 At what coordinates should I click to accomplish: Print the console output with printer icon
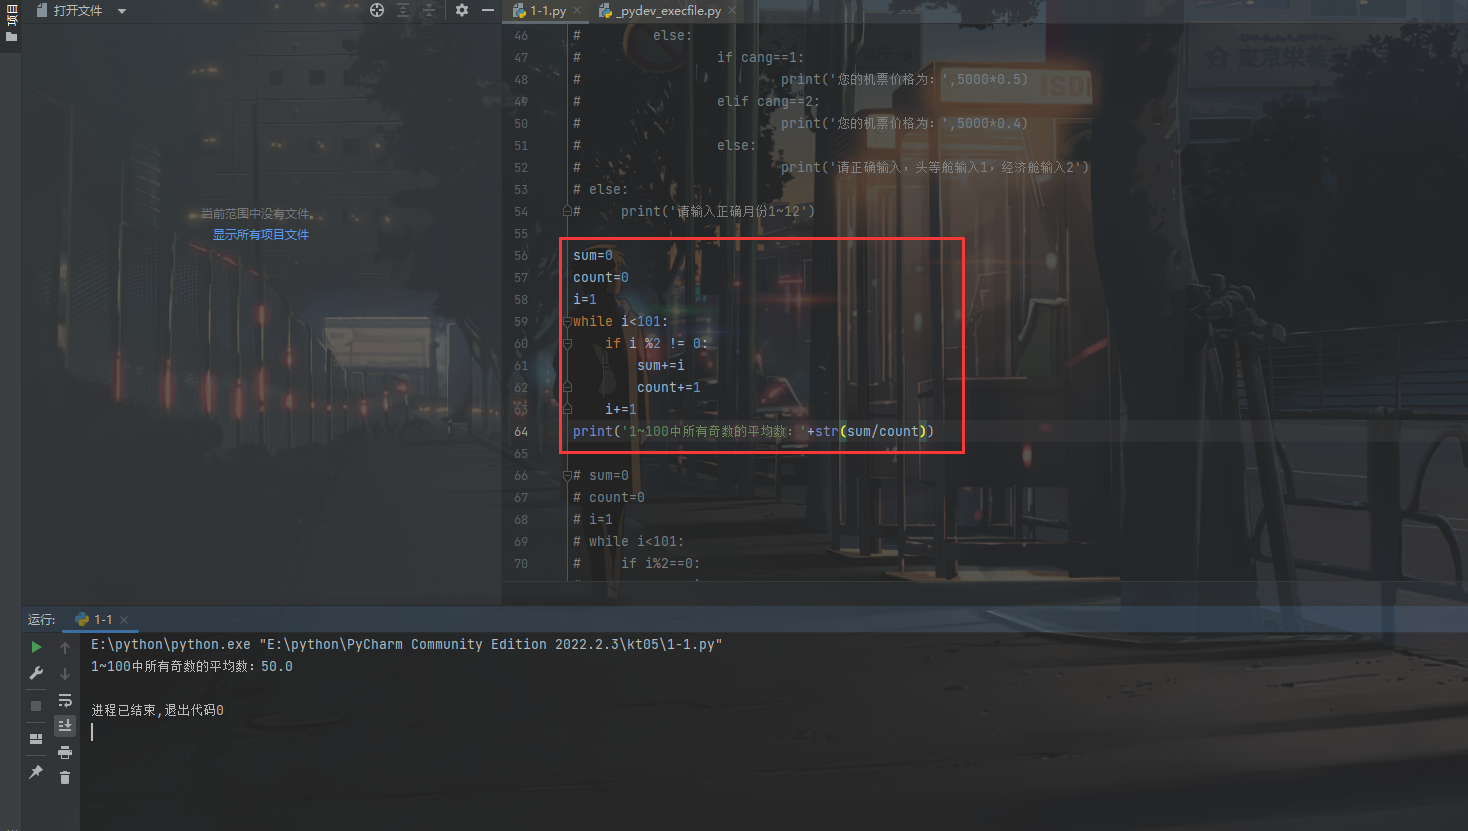[x=65, y=752]
